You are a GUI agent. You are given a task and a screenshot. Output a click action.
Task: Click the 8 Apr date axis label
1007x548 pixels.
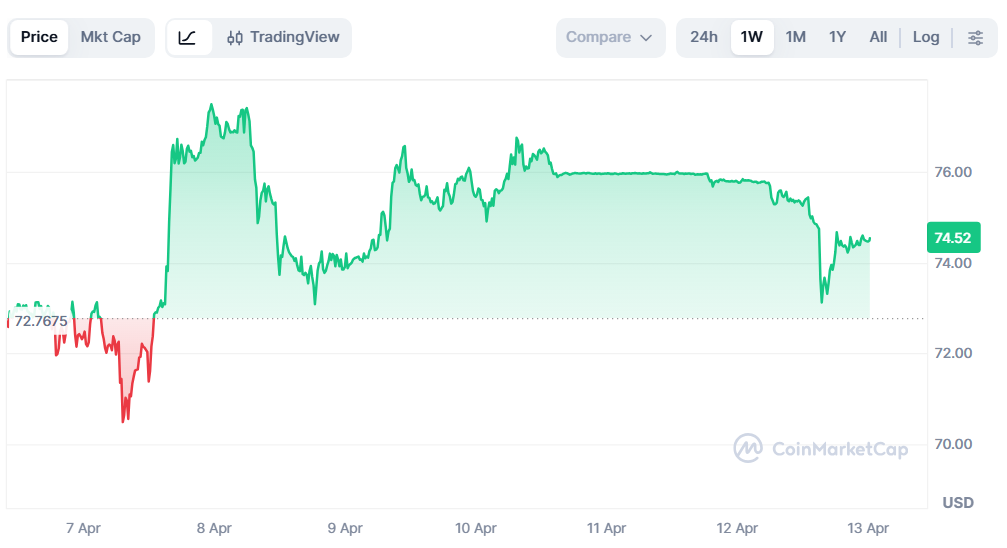pos(214,528)
